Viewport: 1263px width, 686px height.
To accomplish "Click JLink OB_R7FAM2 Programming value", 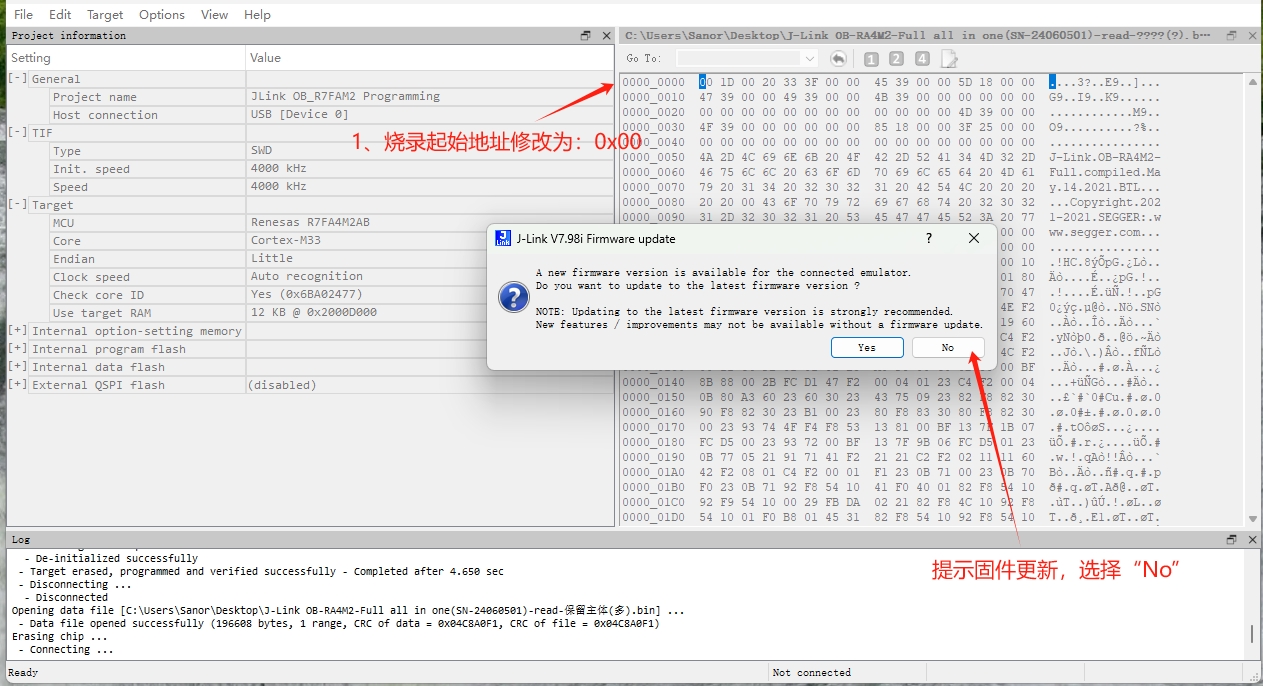I will click(x=345, y=97).
